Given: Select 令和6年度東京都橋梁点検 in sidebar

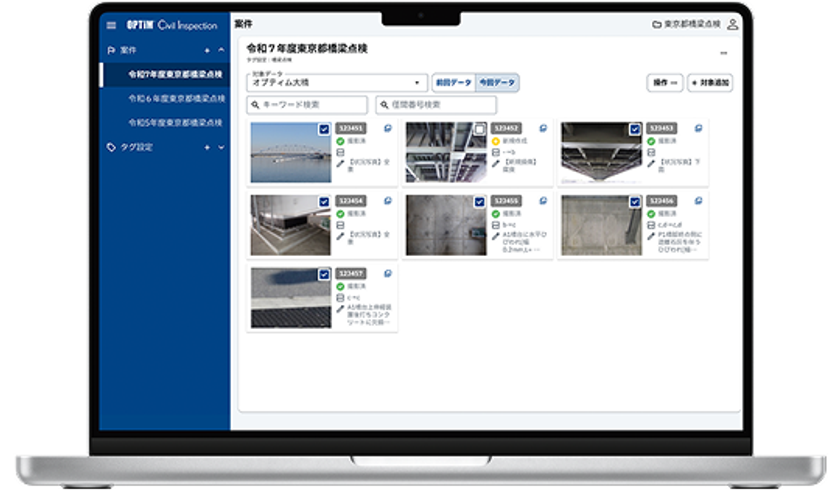Looking at the screenshot, I should pos(177,99).
